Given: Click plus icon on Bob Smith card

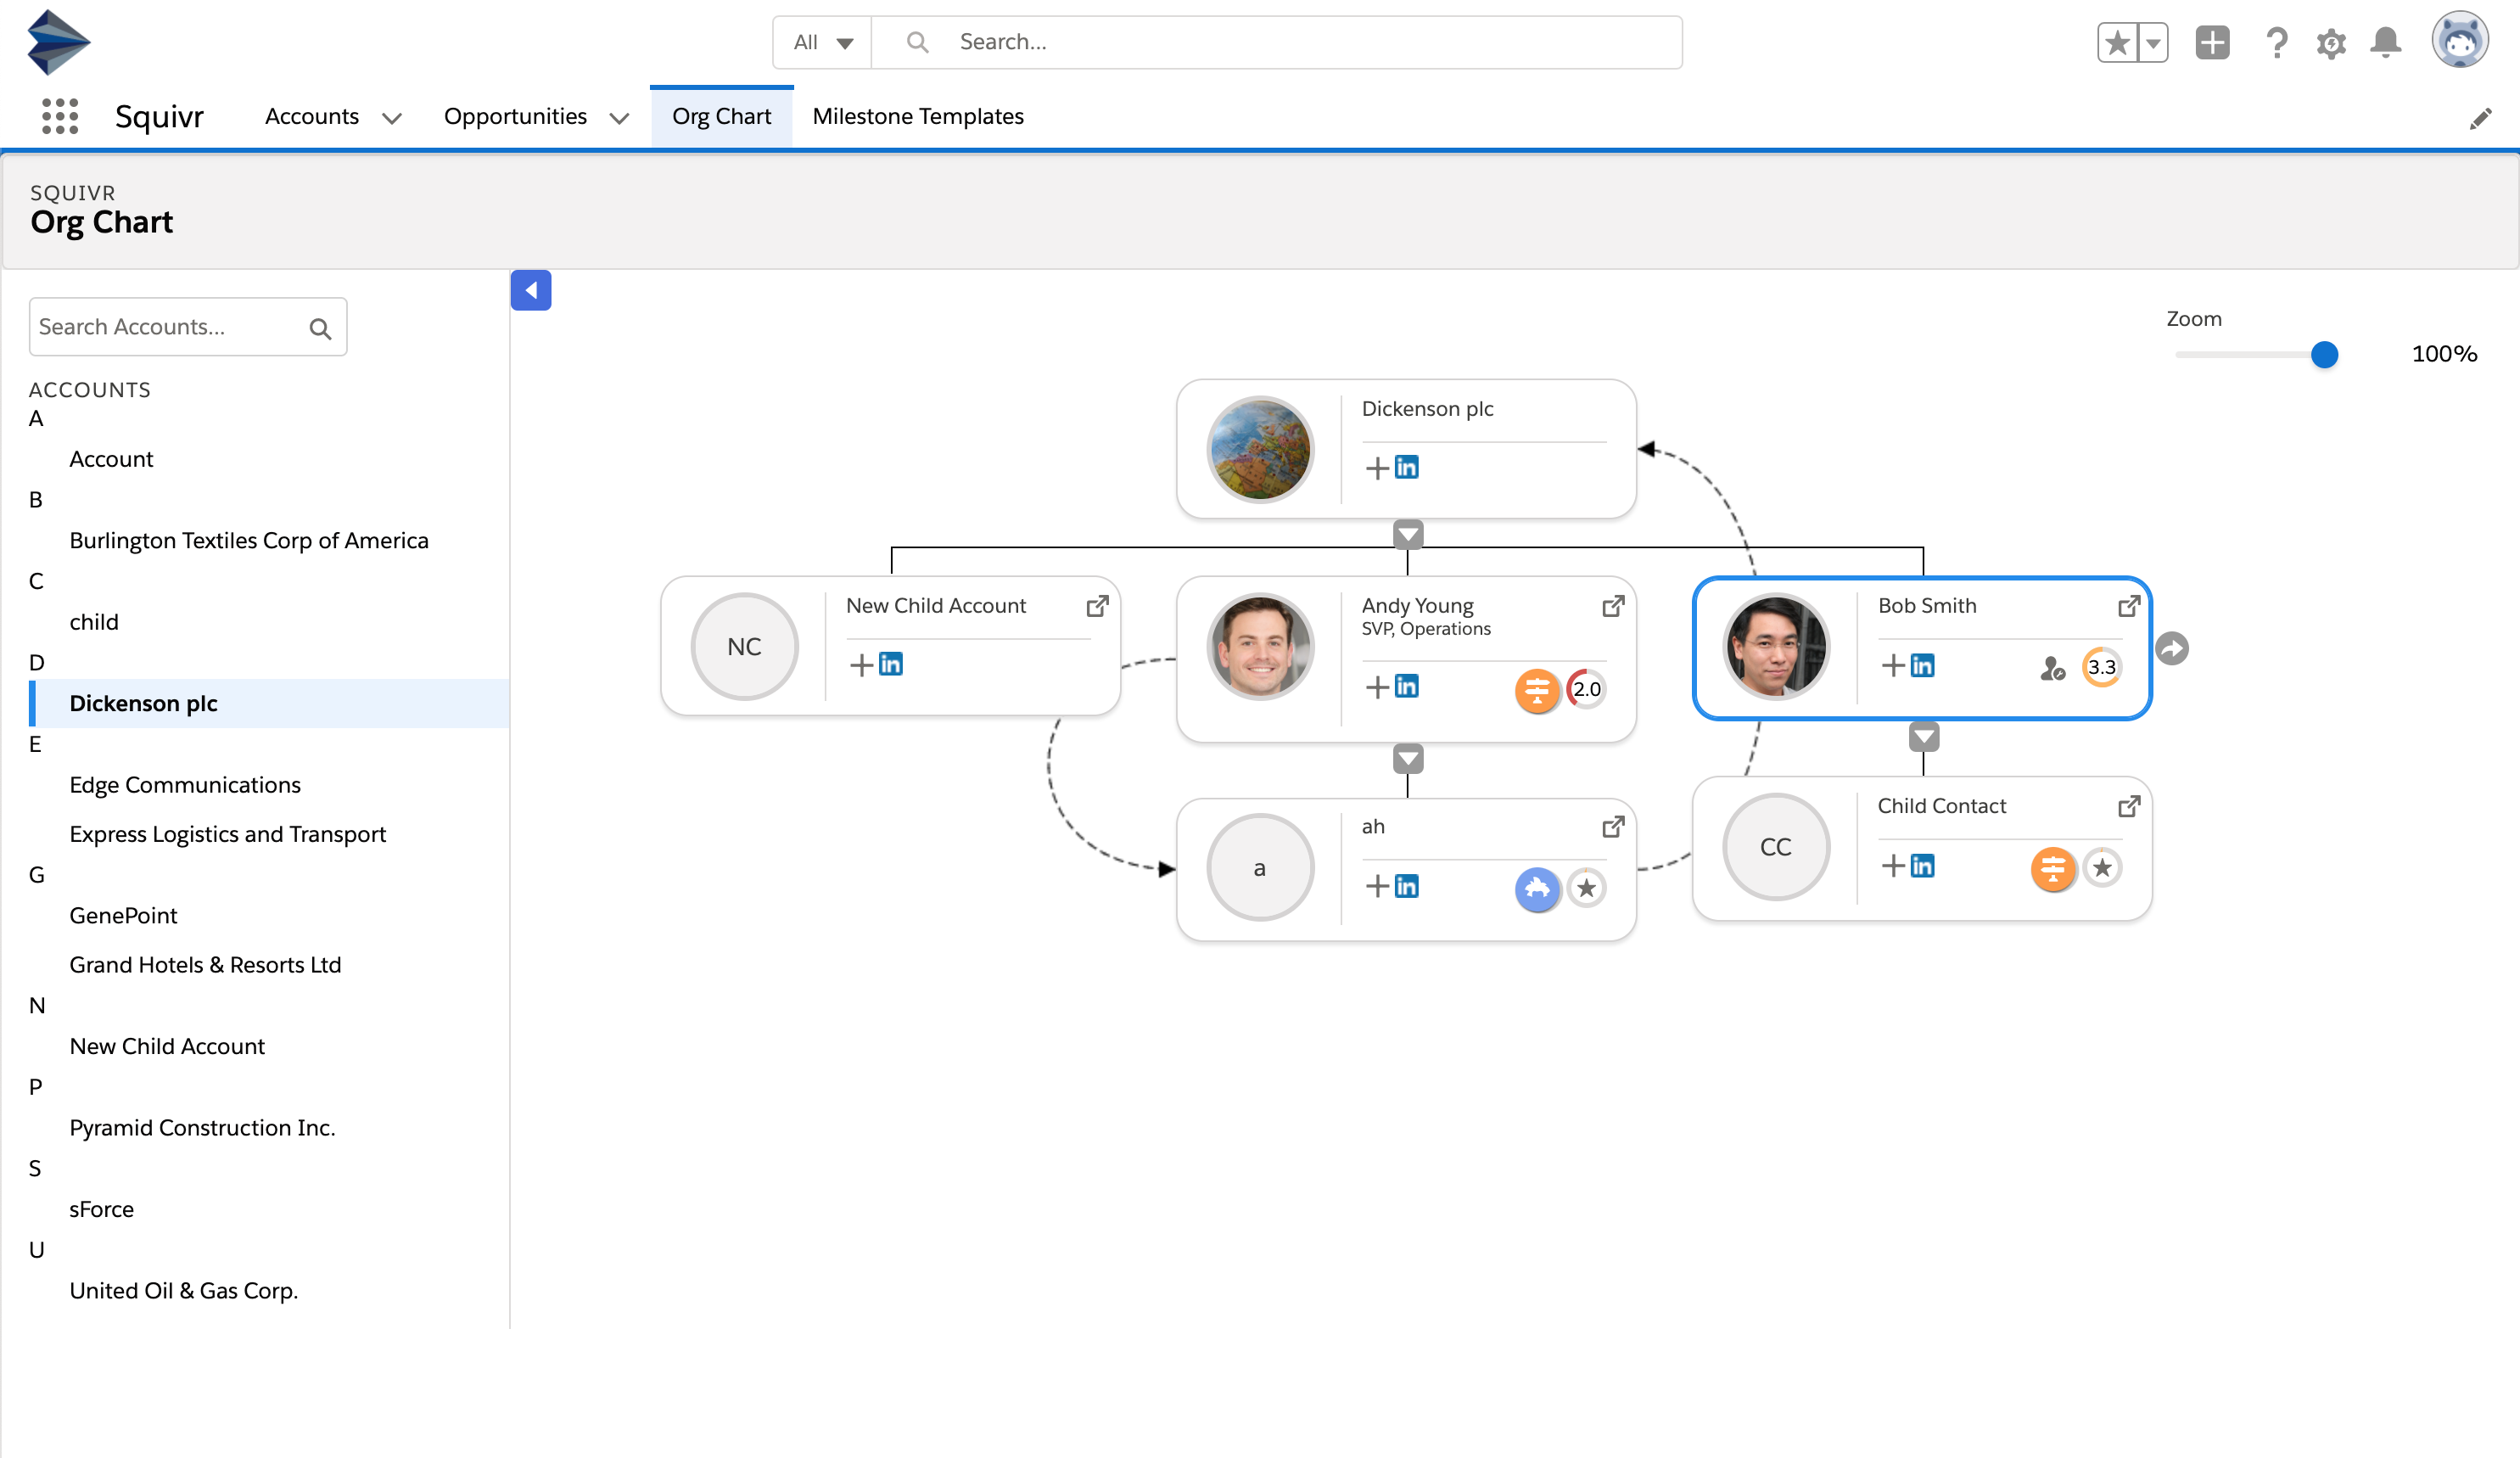Looking at the screenshot, I should (x=1893, y=665).
